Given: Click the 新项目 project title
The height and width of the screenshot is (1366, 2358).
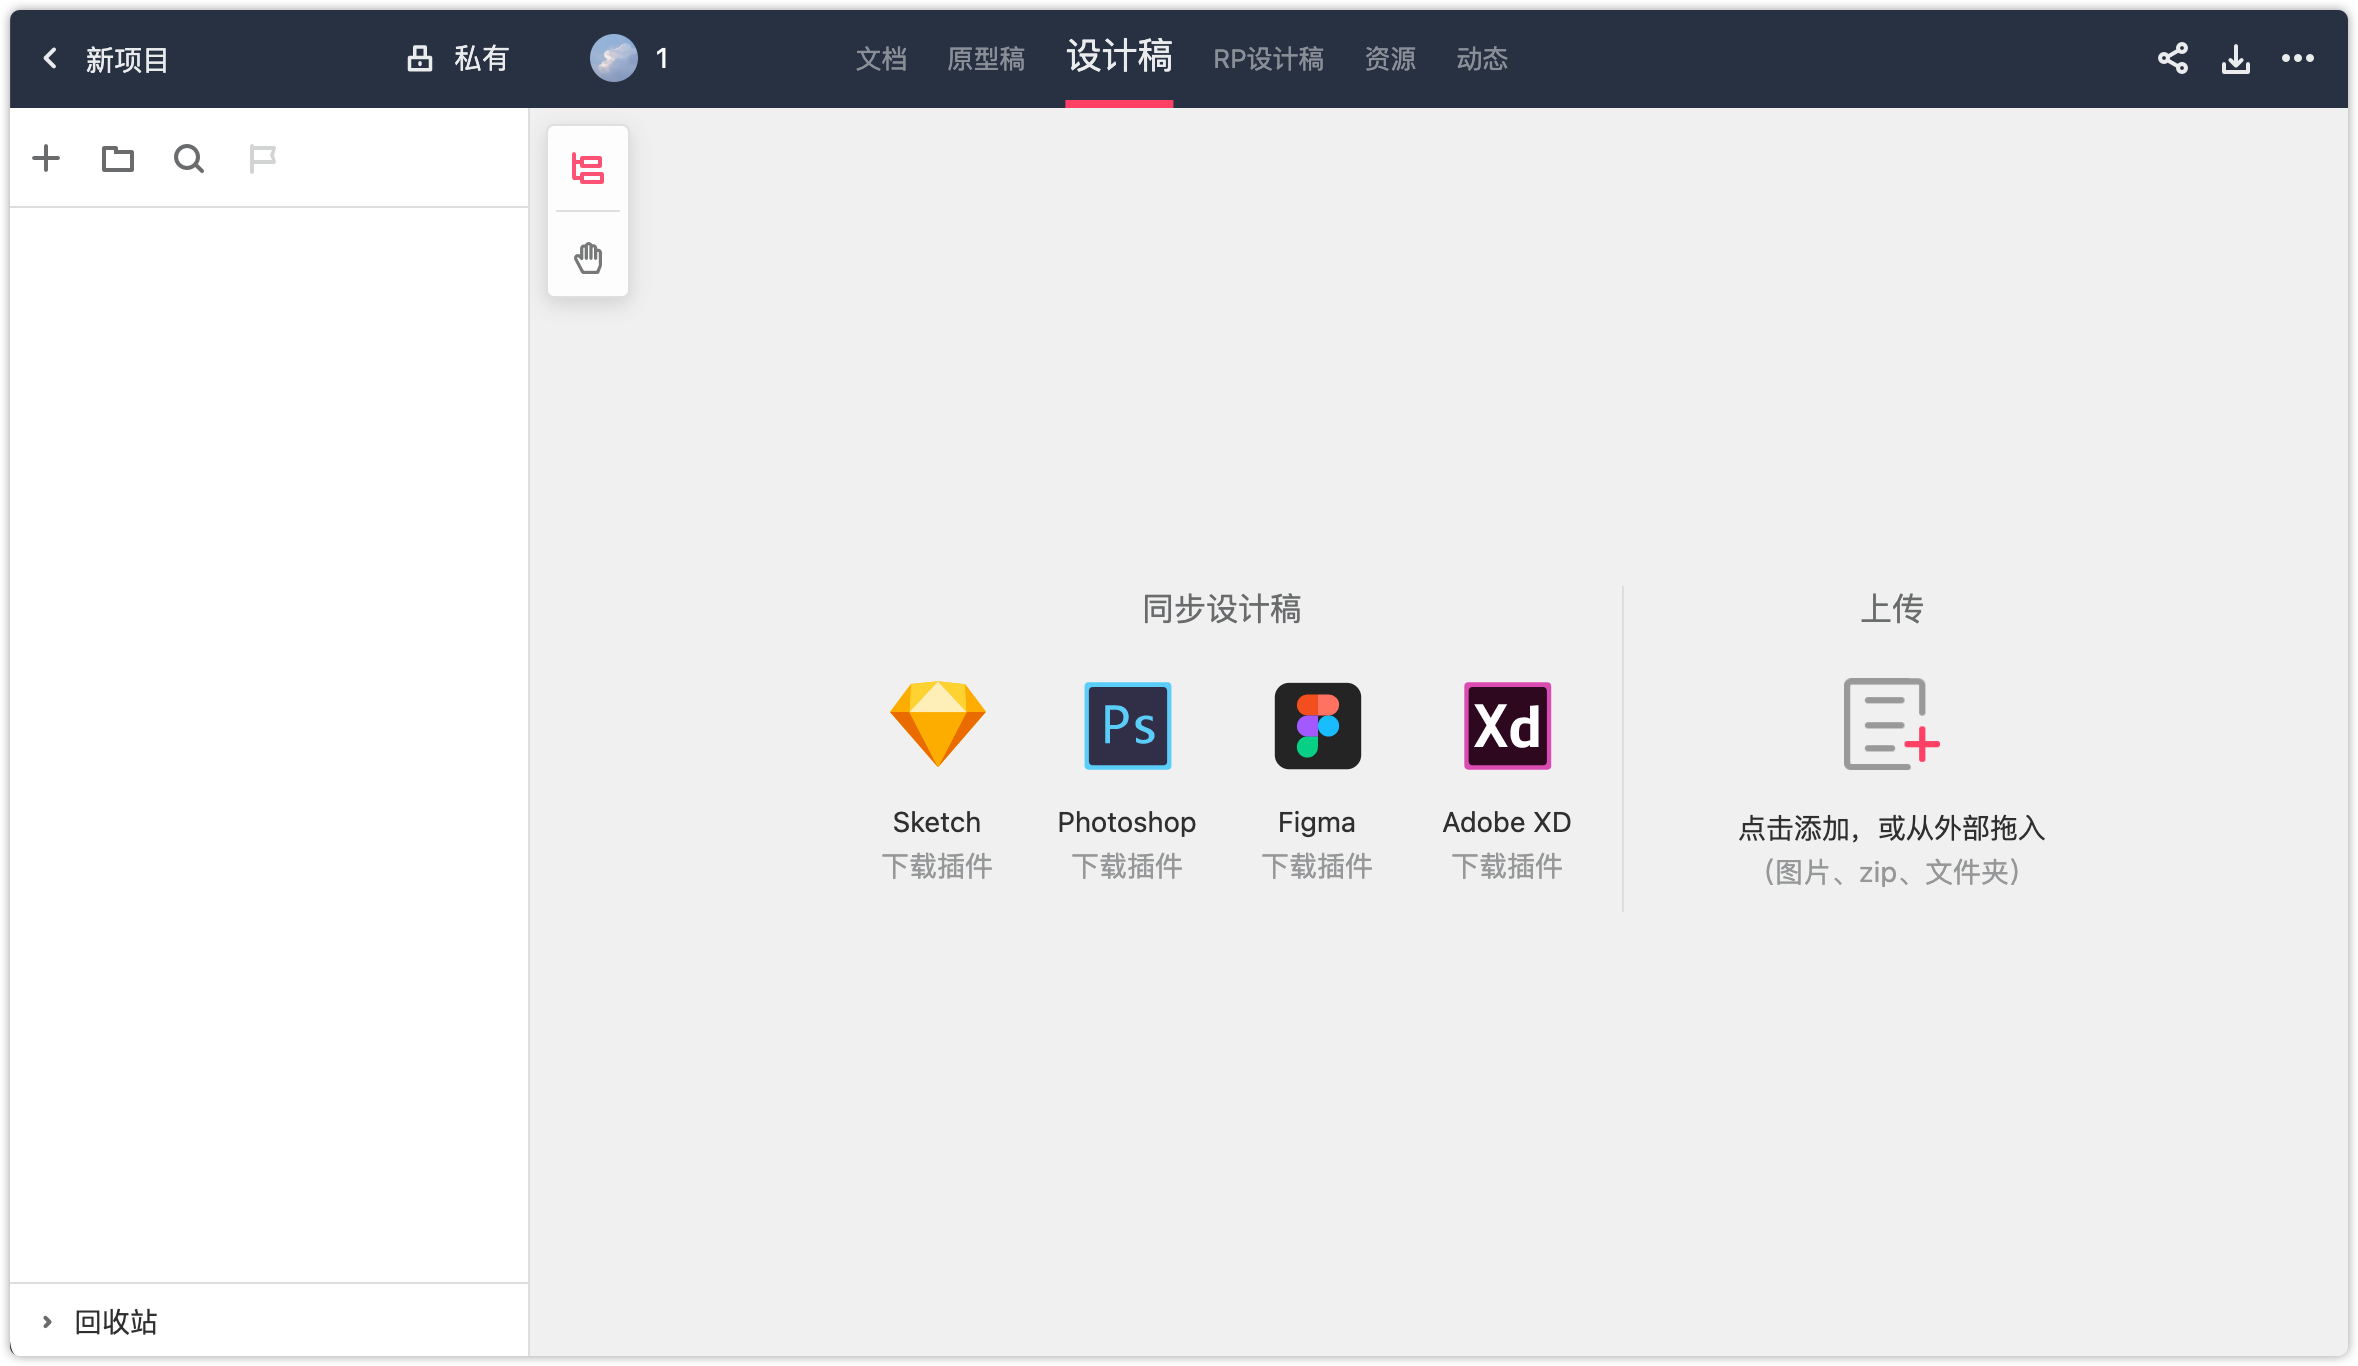Looking at the screenshot, I should 127,60.
